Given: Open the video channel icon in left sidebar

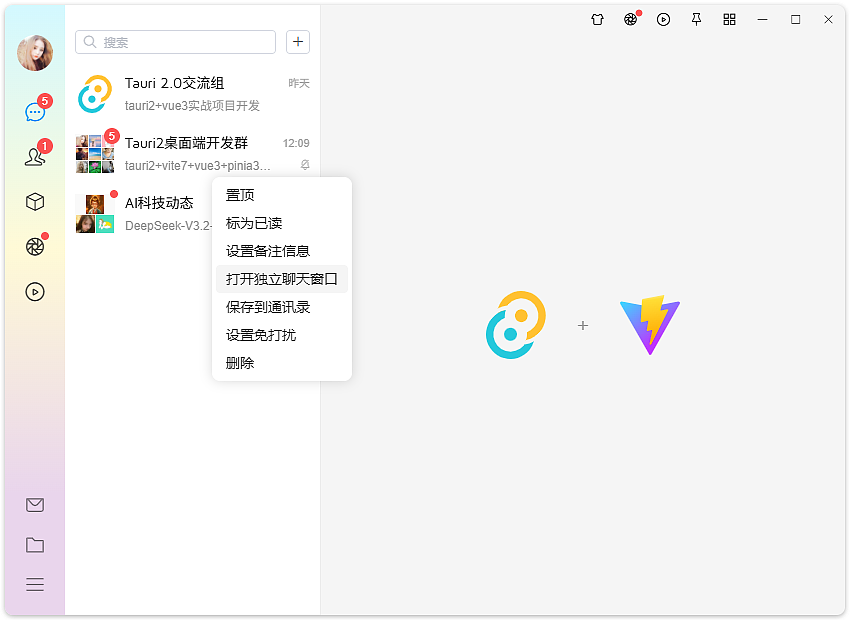Looking at the screenshot, I should click(35, 291).
